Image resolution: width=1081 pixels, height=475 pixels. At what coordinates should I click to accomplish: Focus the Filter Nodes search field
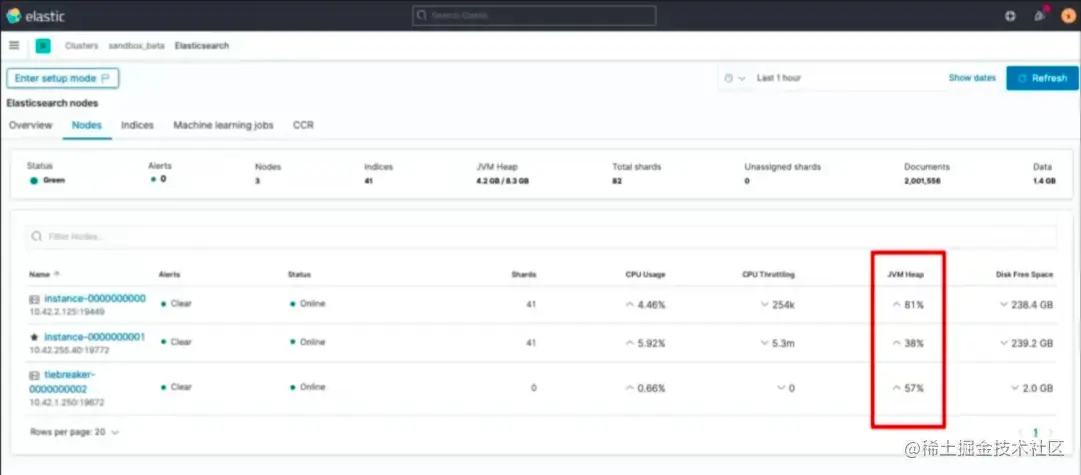[x=541, y=236]
